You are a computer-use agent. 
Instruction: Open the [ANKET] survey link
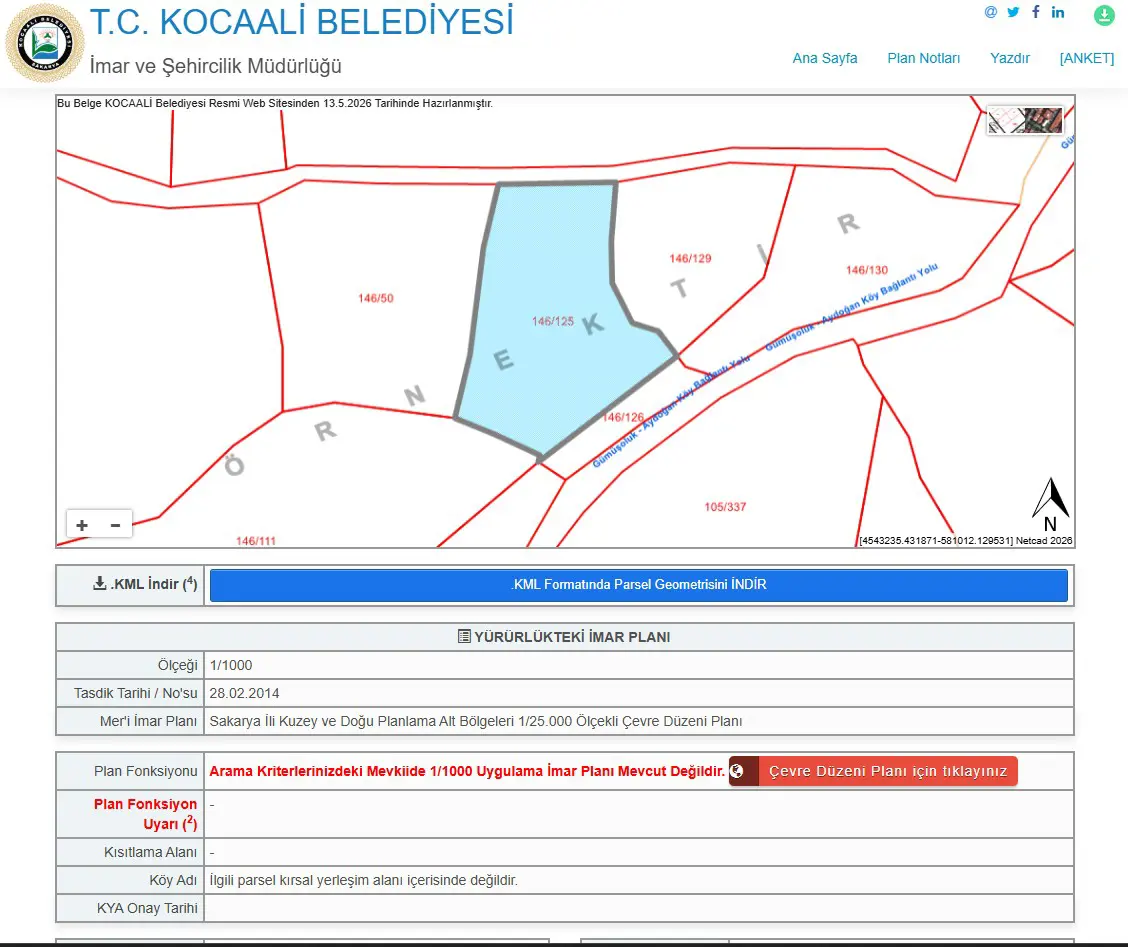(1087, 58)
